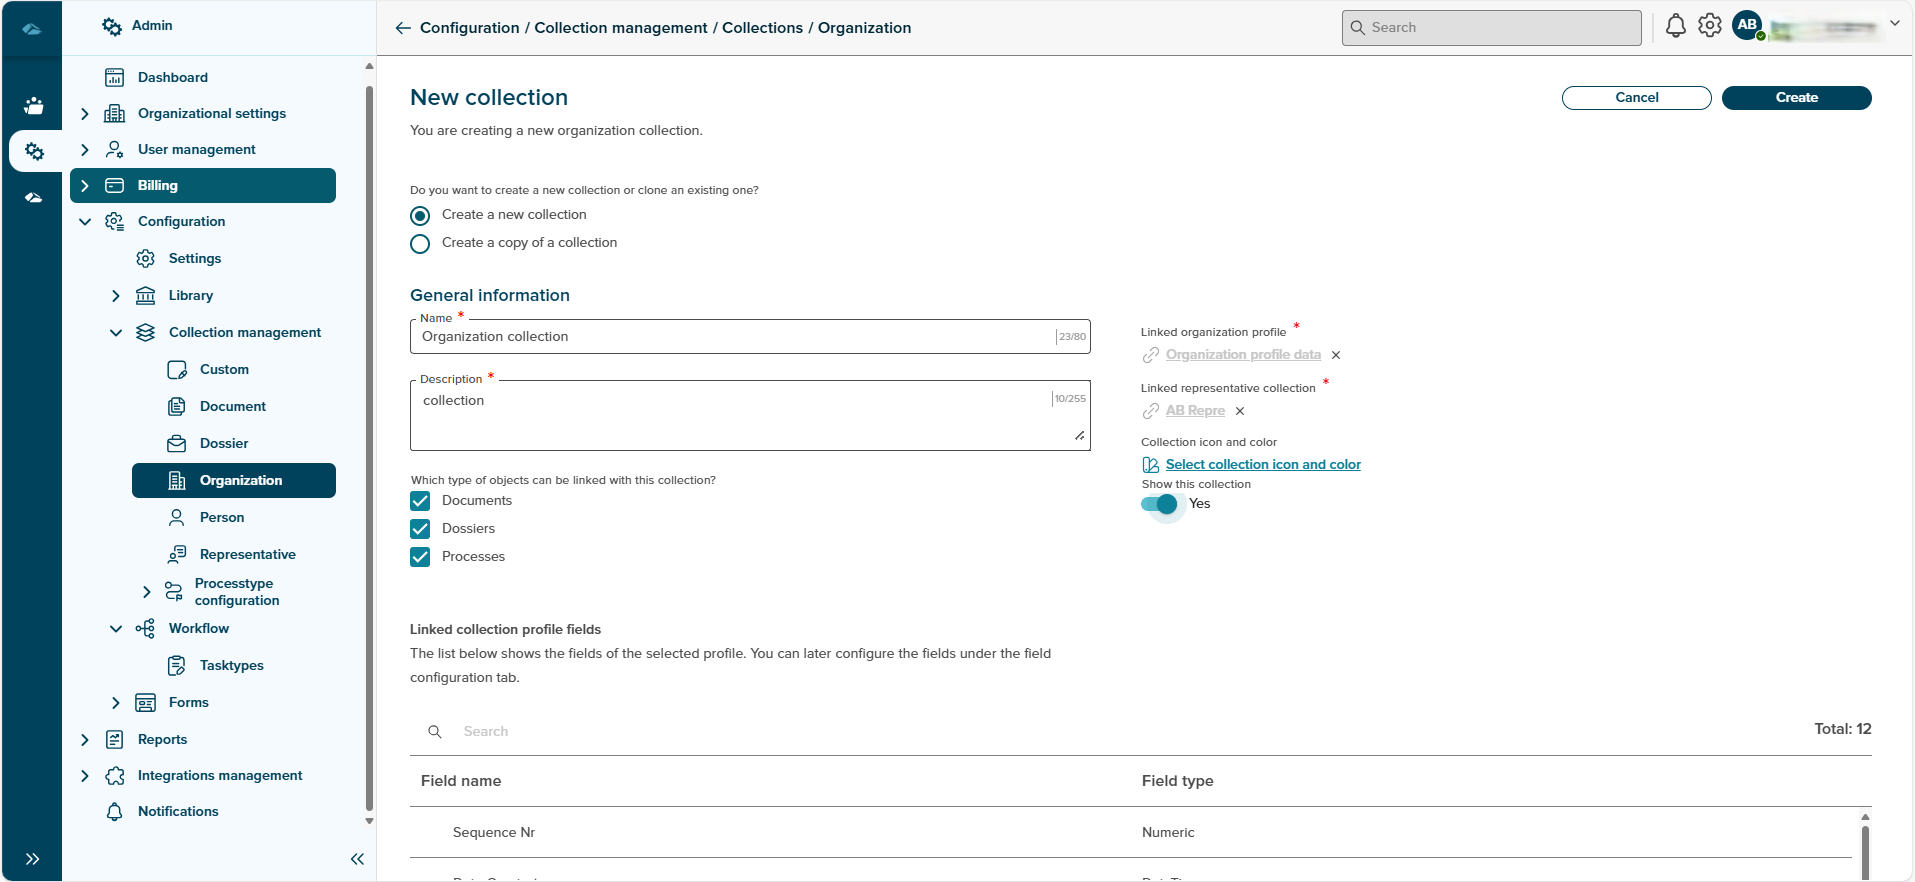Uncheck the Documents checkbox
Image resolution: width=1915 pixels, height=882 pixels.
coord(421,501)
